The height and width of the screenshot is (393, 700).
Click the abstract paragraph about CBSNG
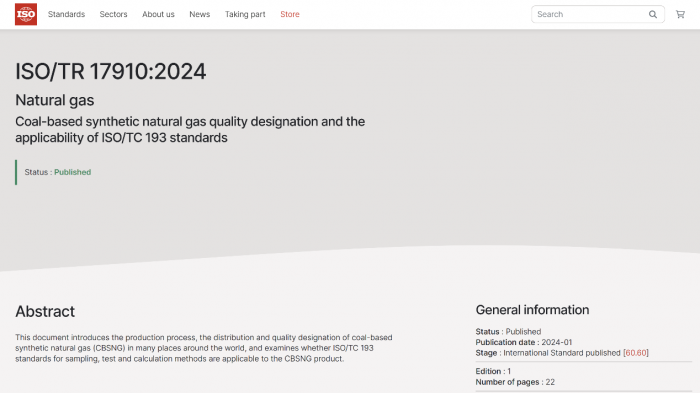click(x=204, y=348)
